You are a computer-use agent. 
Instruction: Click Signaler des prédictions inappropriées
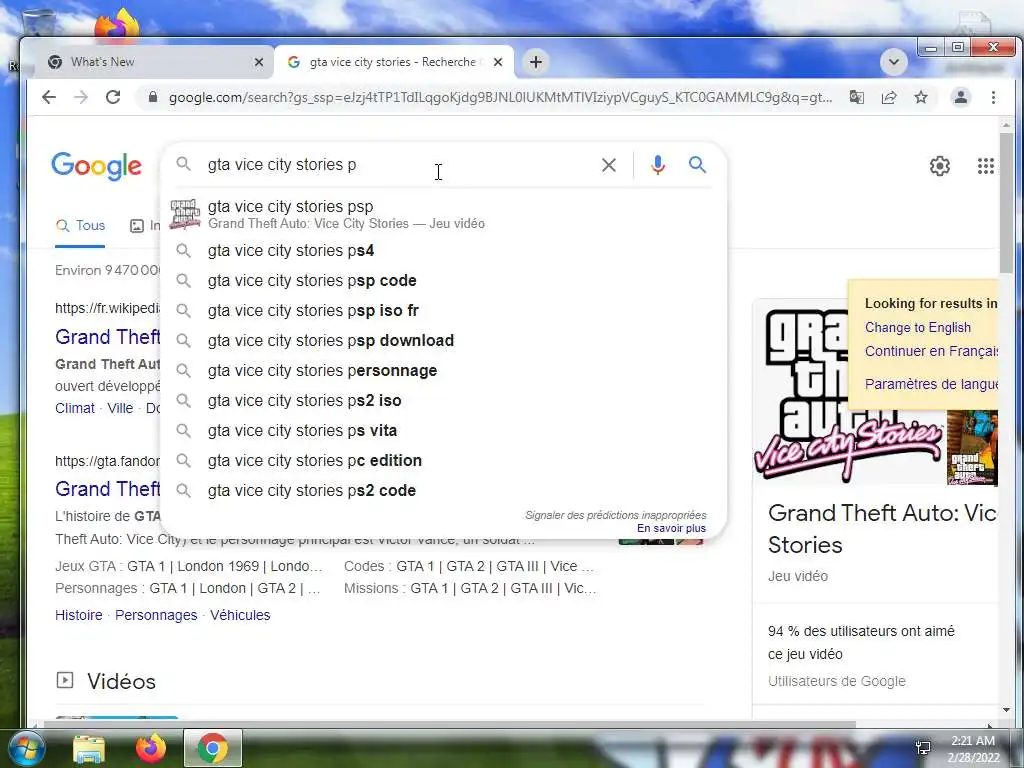(x=615, y=515)
